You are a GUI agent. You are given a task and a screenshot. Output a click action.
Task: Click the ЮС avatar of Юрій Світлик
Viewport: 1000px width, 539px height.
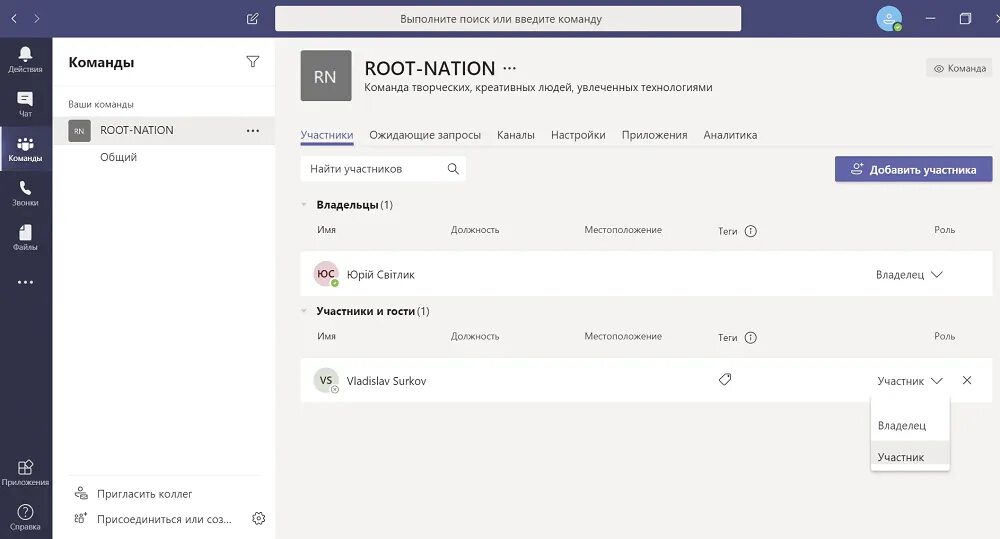pos(326,274)
